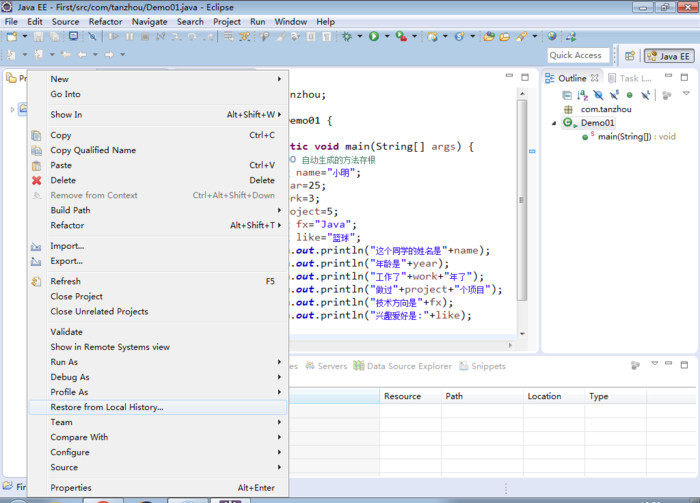Open the Refactor menu in menu bar
The width and height of the screenshot is (700, 503).
pos(105,21)
